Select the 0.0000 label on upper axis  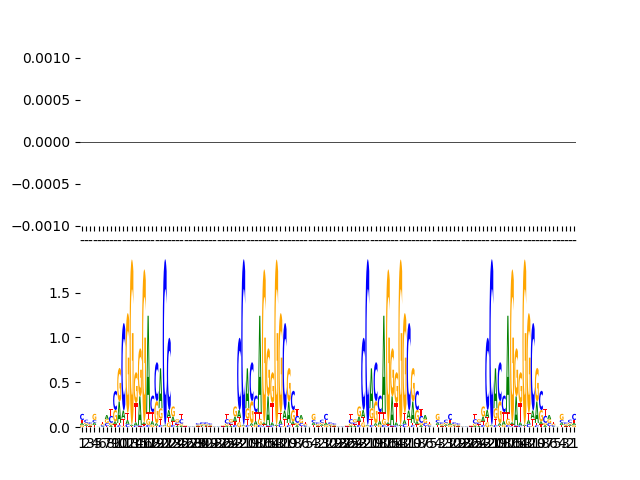[x=46, y=142]
